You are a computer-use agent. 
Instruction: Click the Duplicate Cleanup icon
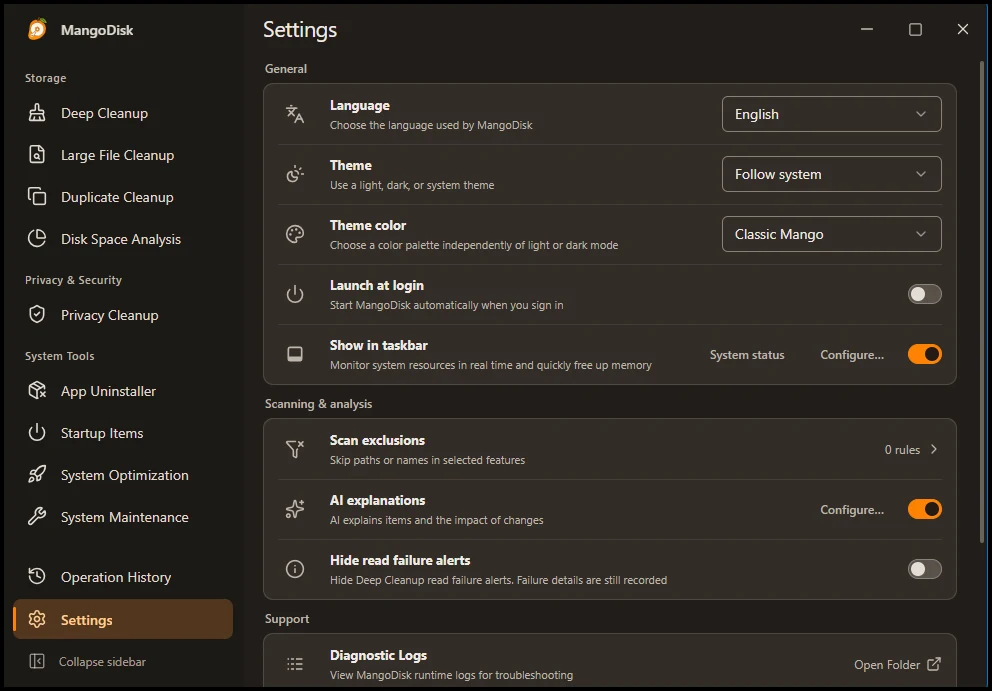tap(37, 197)
